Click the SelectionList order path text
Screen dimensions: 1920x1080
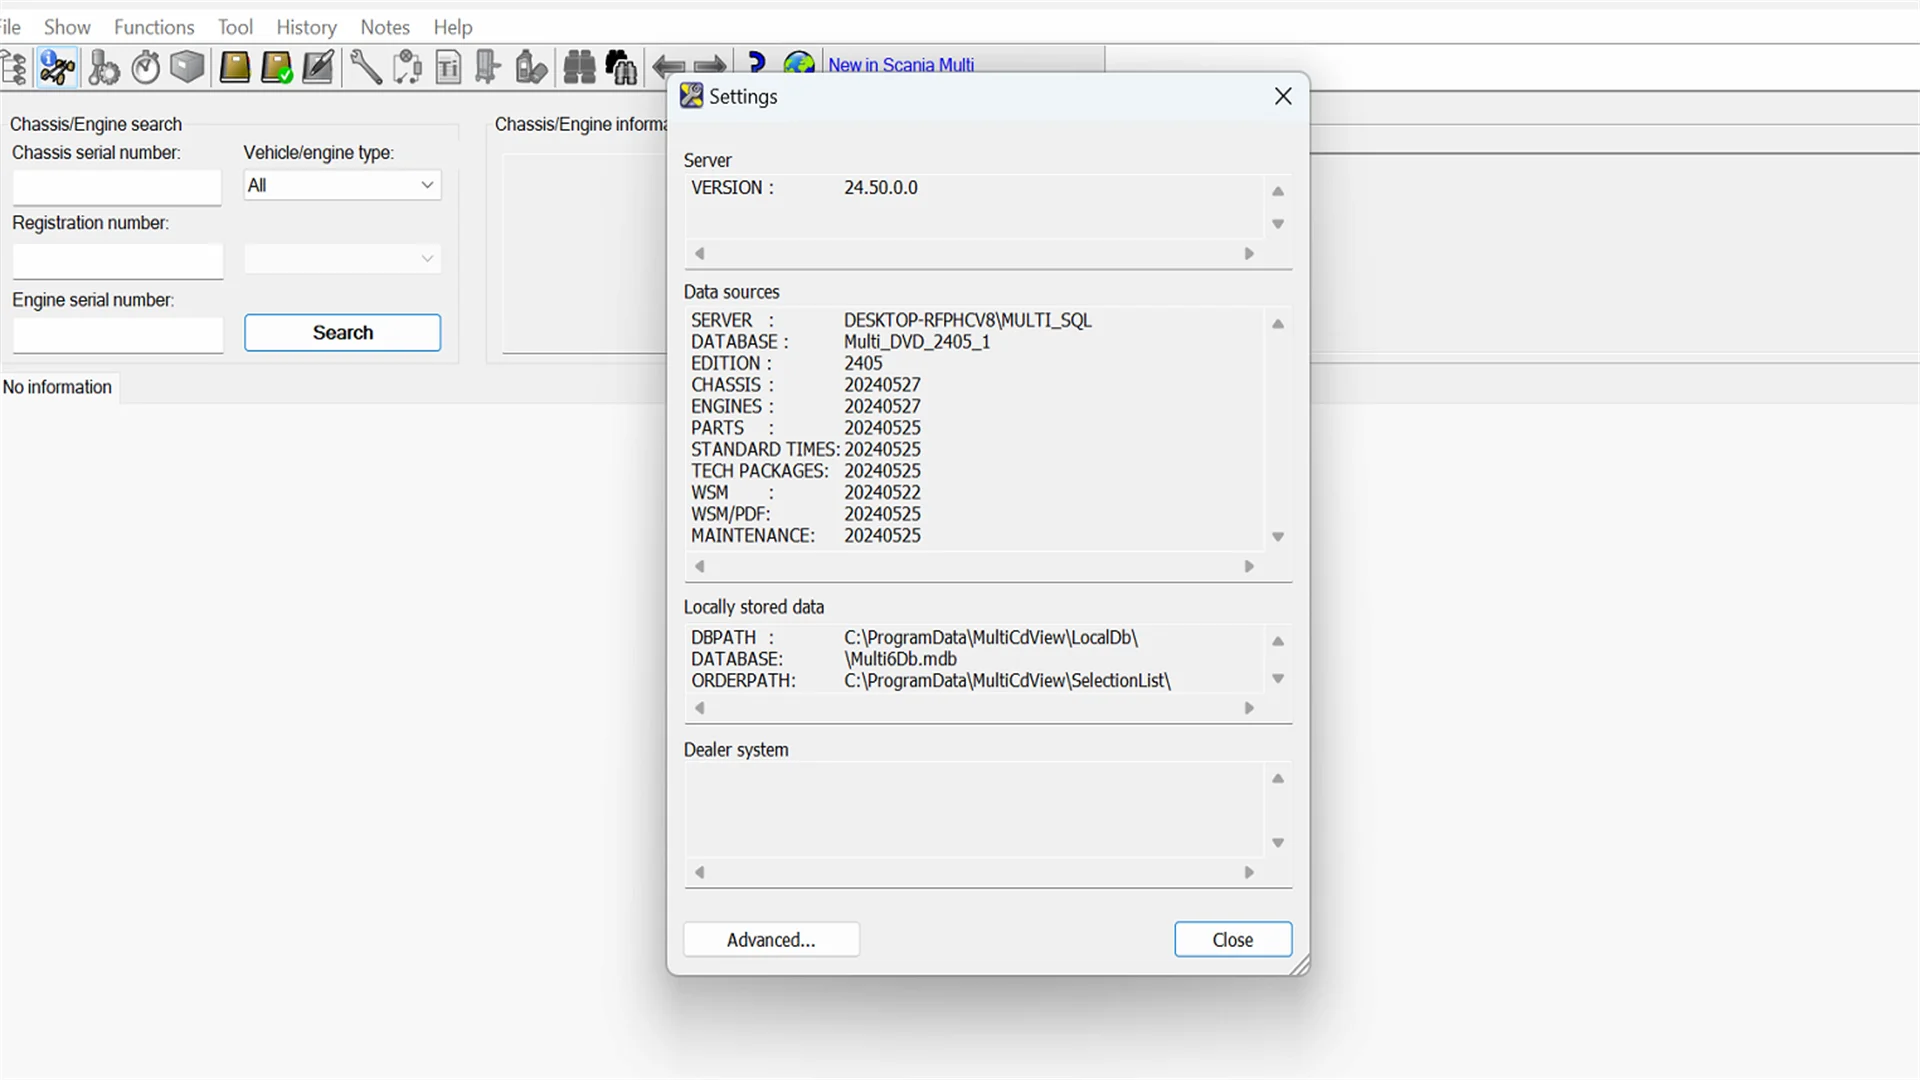point(1007,681)
